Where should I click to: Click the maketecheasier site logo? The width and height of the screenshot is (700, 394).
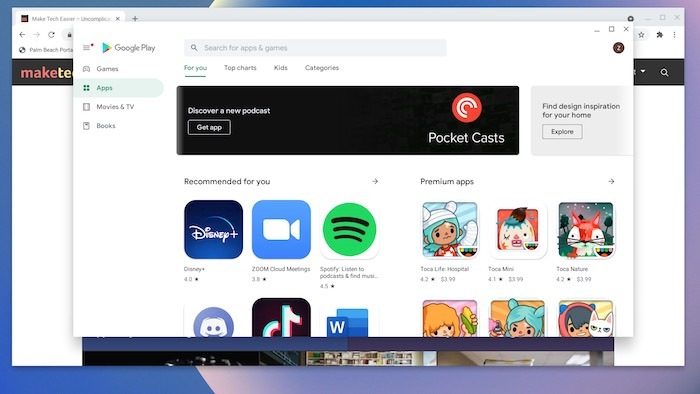(46, 72)
